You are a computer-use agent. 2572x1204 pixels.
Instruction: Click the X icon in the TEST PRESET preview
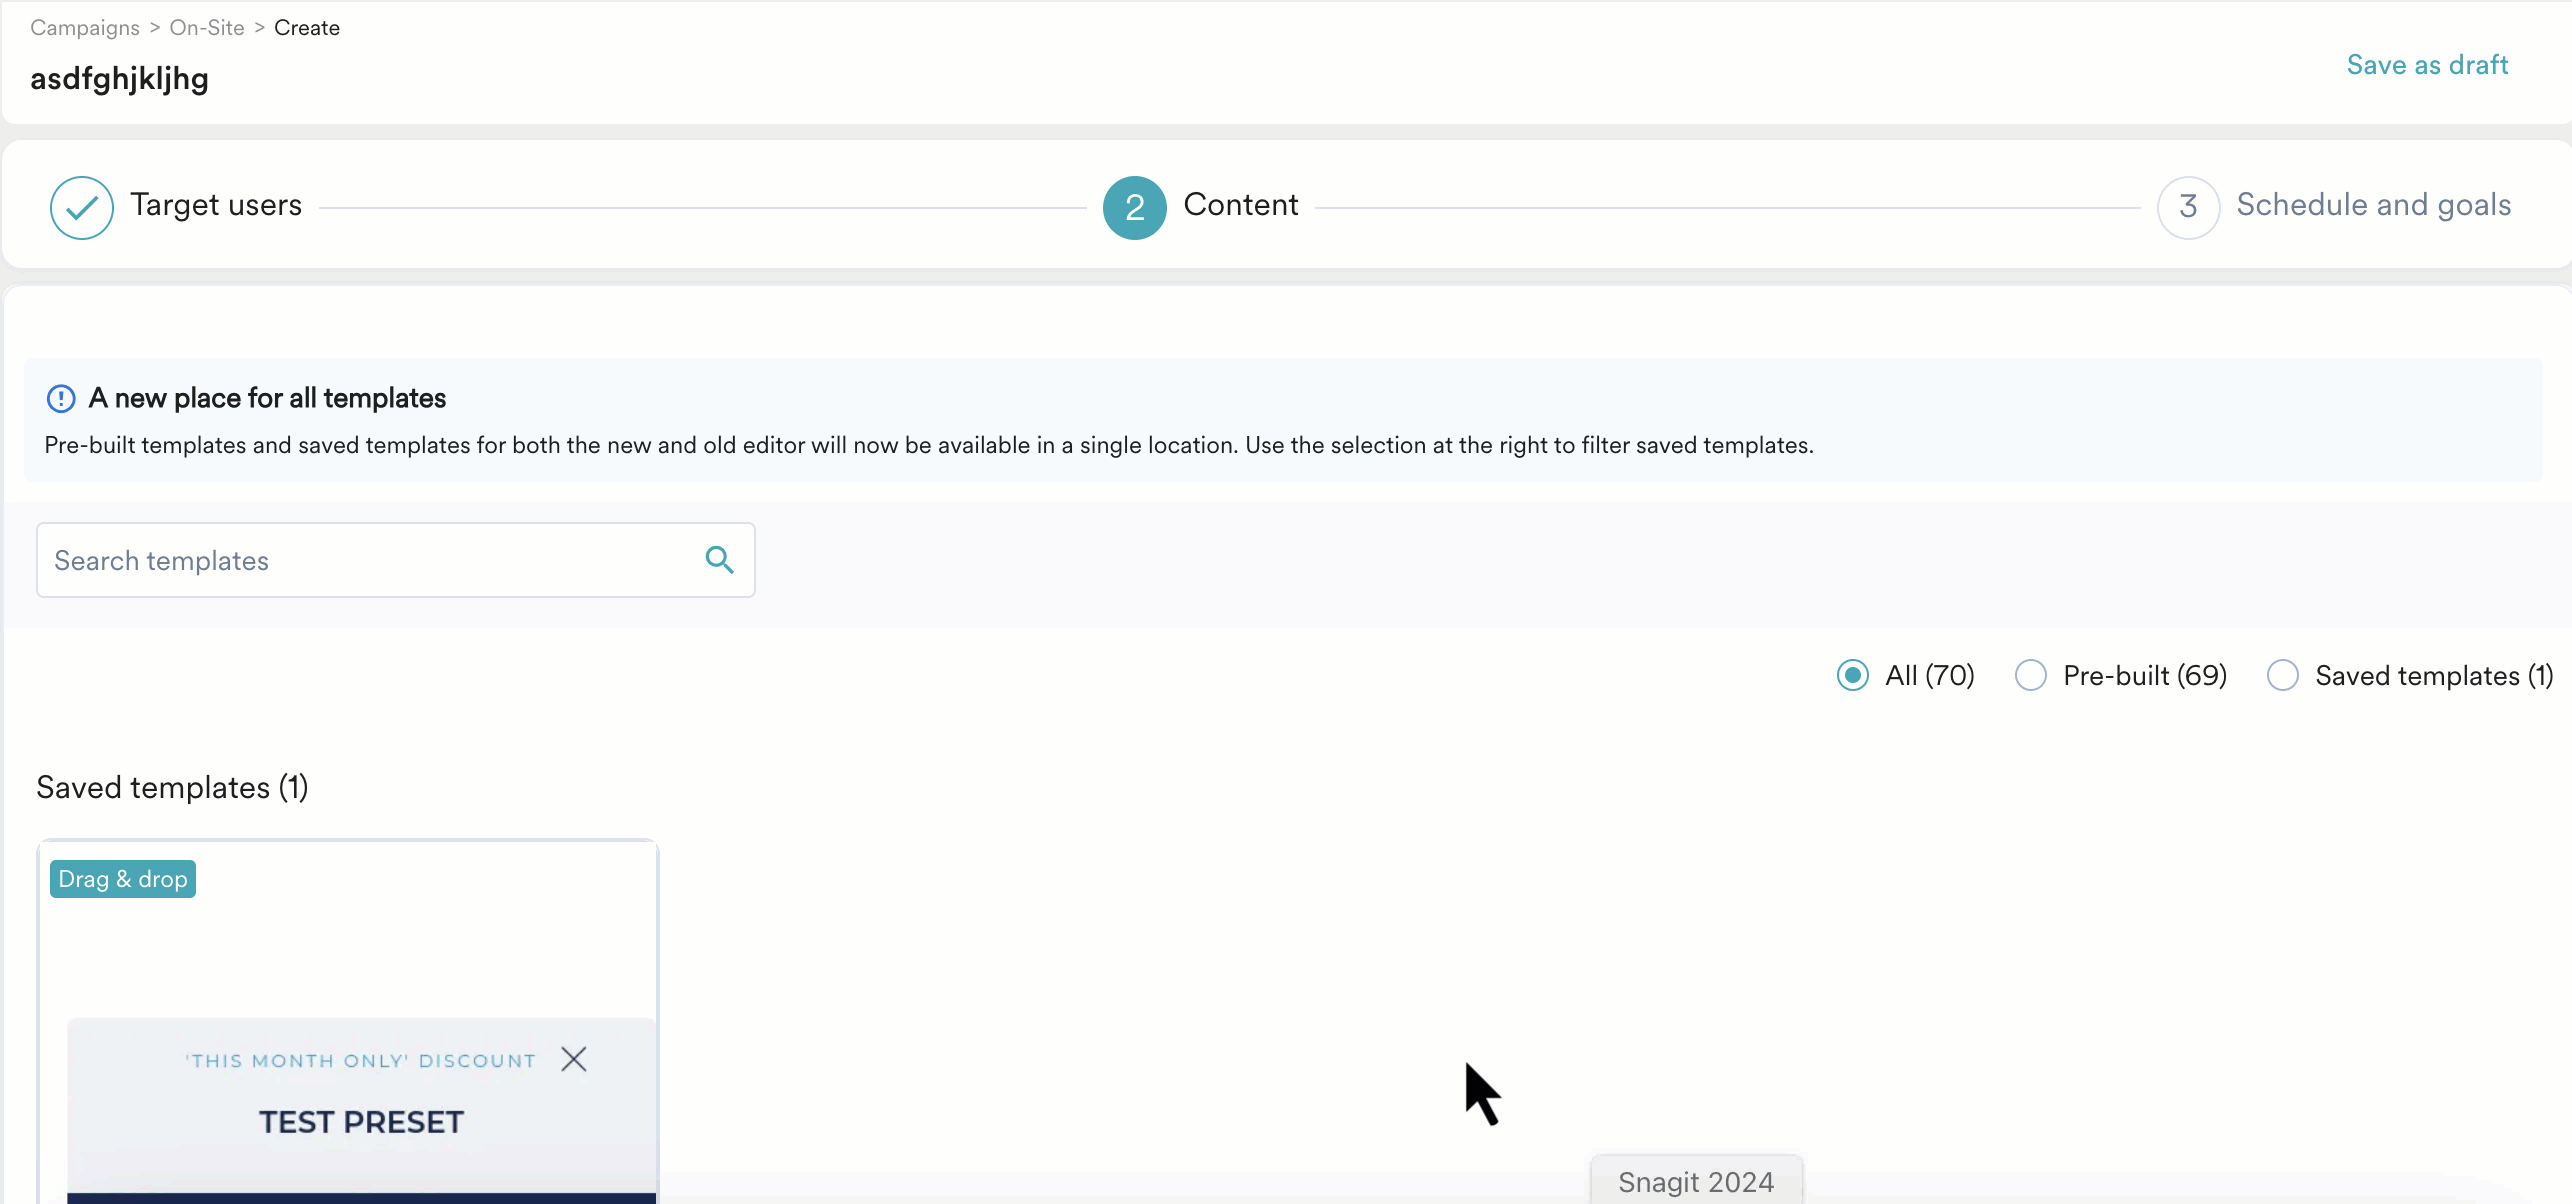pos(575,1058)
